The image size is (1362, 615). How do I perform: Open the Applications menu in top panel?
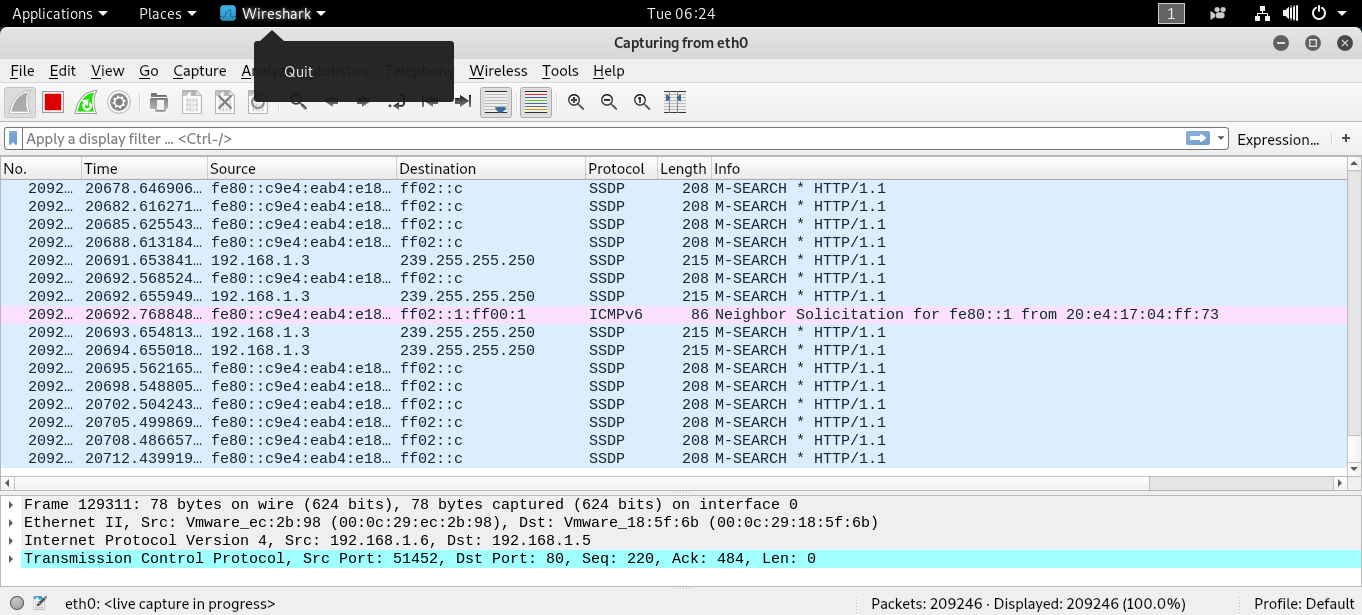coord(59,13)
